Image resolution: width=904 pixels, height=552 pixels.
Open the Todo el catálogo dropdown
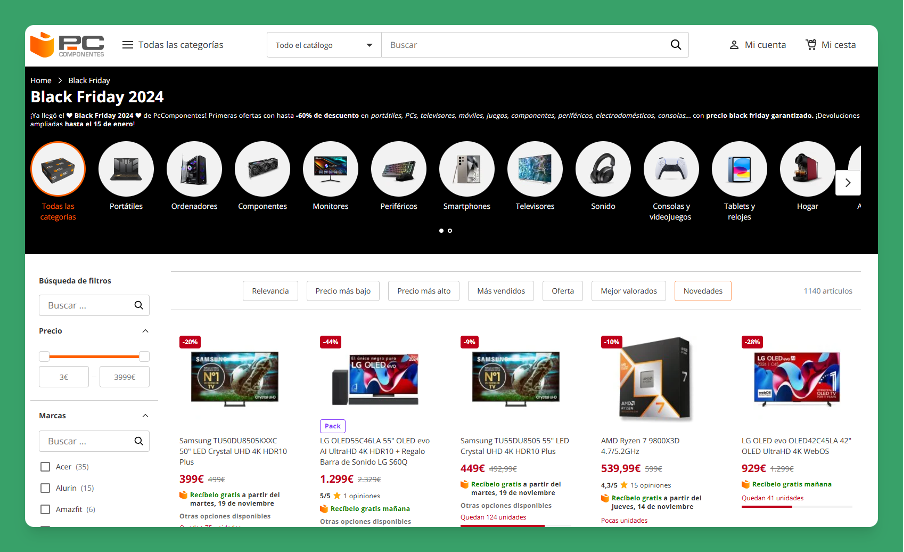coord(324,45)
